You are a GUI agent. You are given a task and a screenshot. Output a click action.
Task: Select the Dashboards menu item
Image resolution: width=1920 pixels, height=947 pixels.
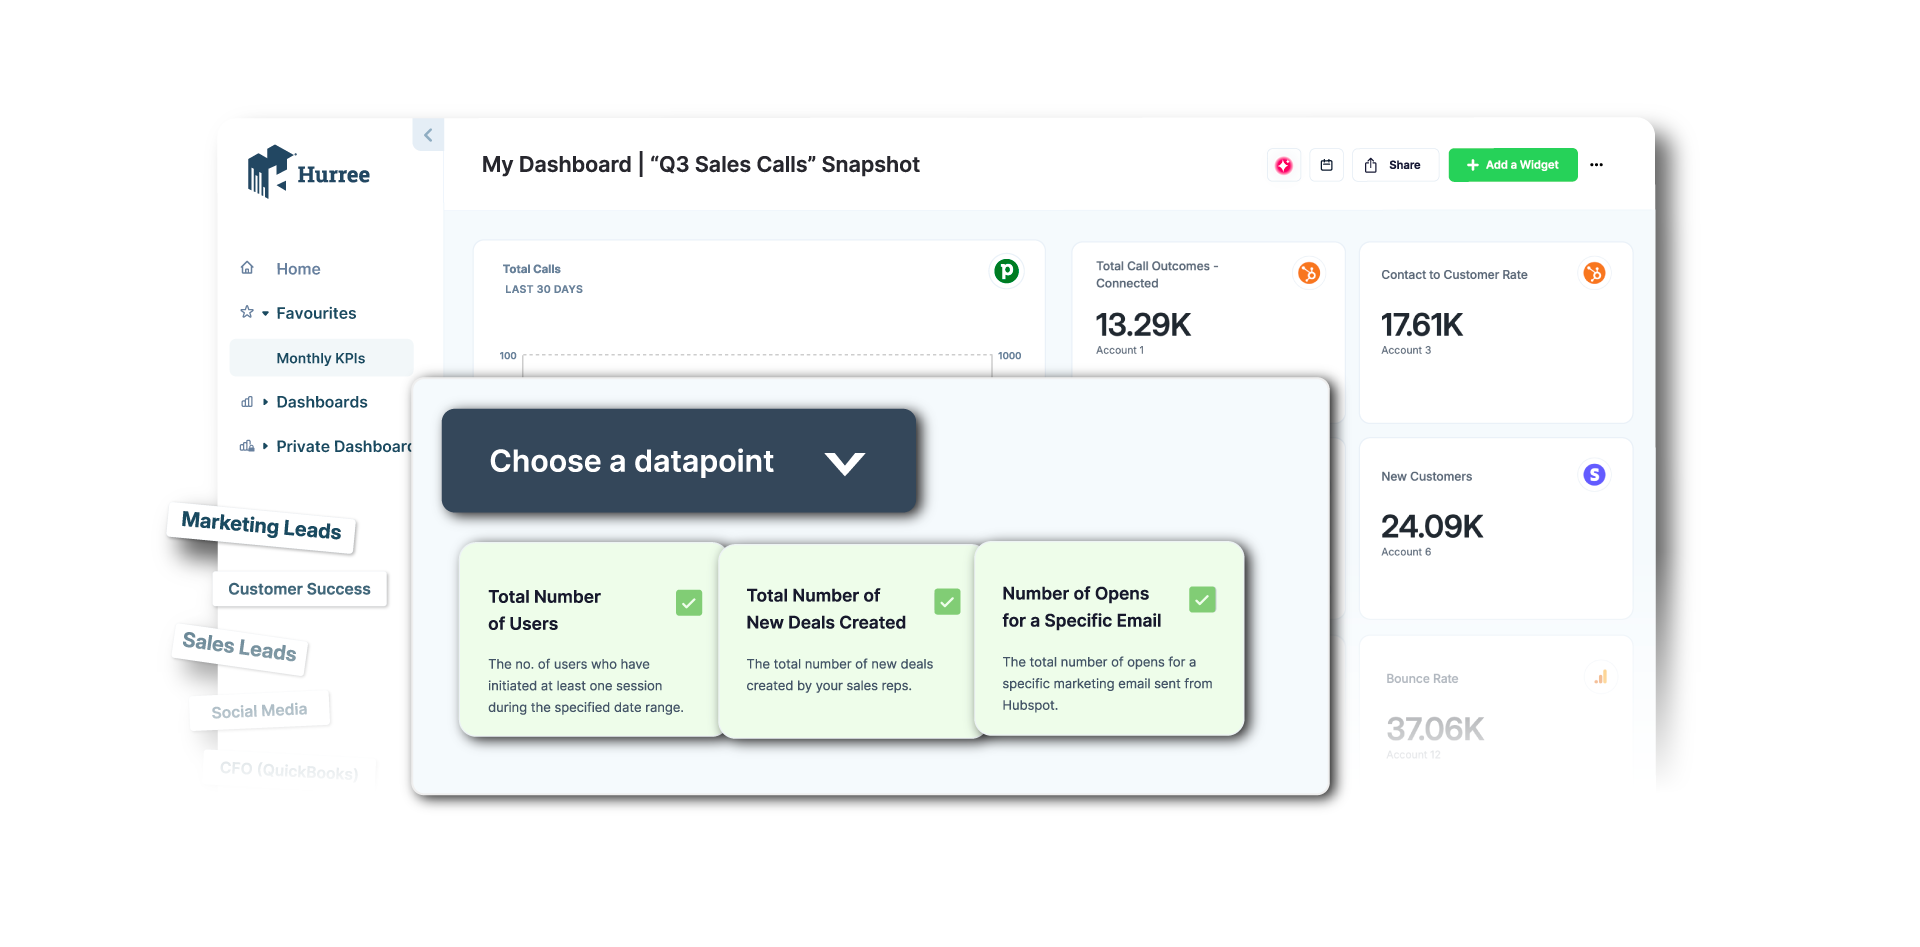pos(322,402)
